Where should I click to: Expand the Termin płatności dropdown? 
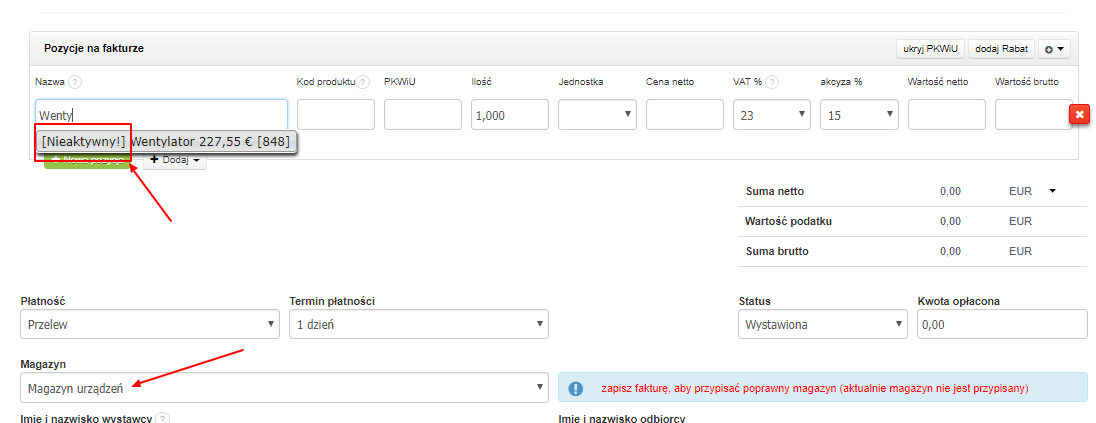(418, 324)
